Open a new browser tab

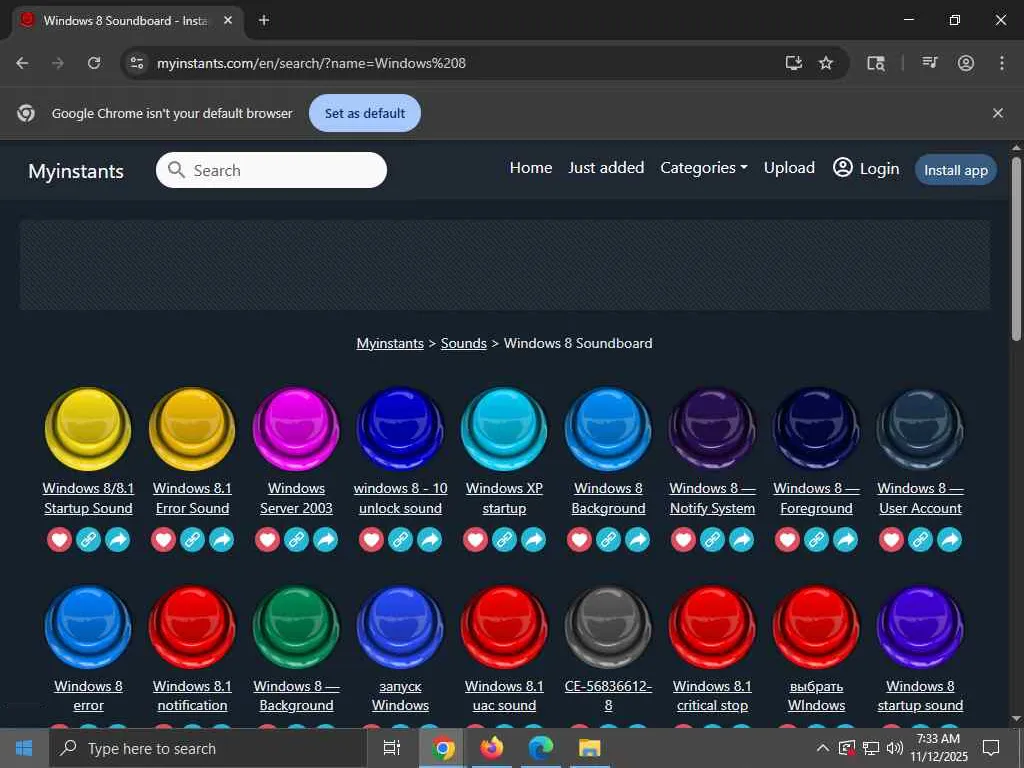tap(264, 20)
